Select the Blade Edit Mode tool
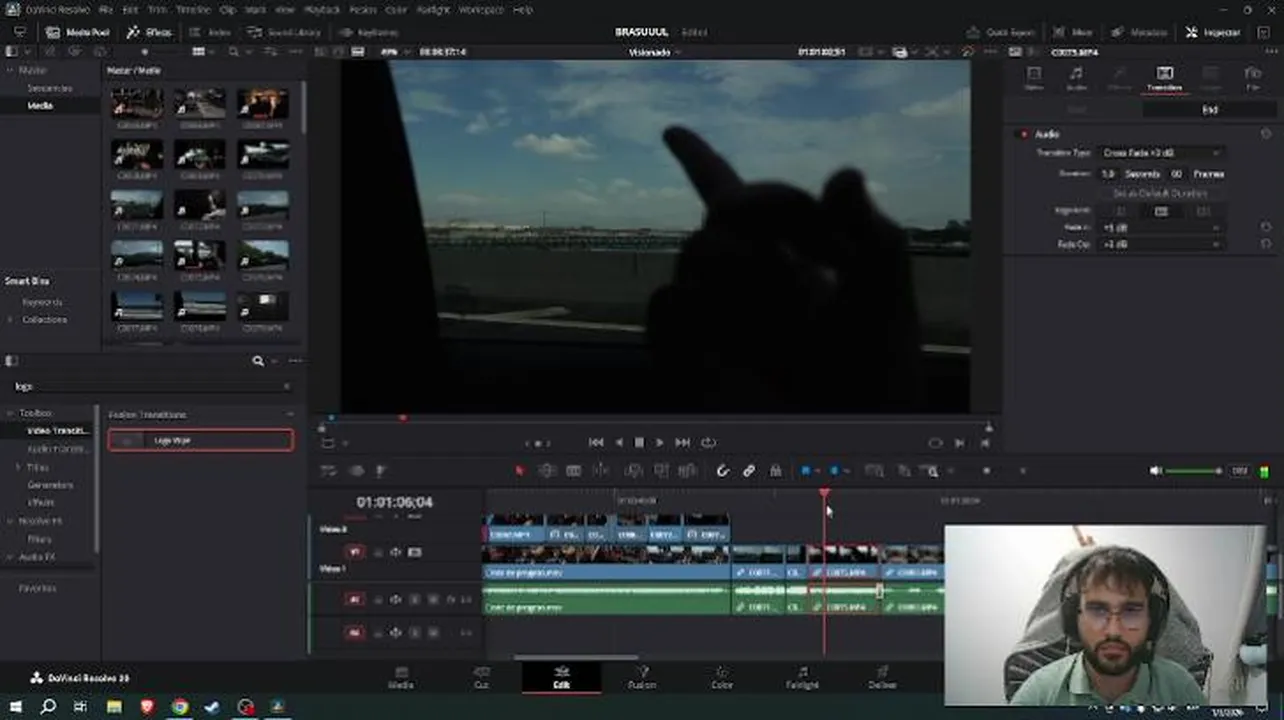Screen dimensions: 1284x720 coord(600,471)
